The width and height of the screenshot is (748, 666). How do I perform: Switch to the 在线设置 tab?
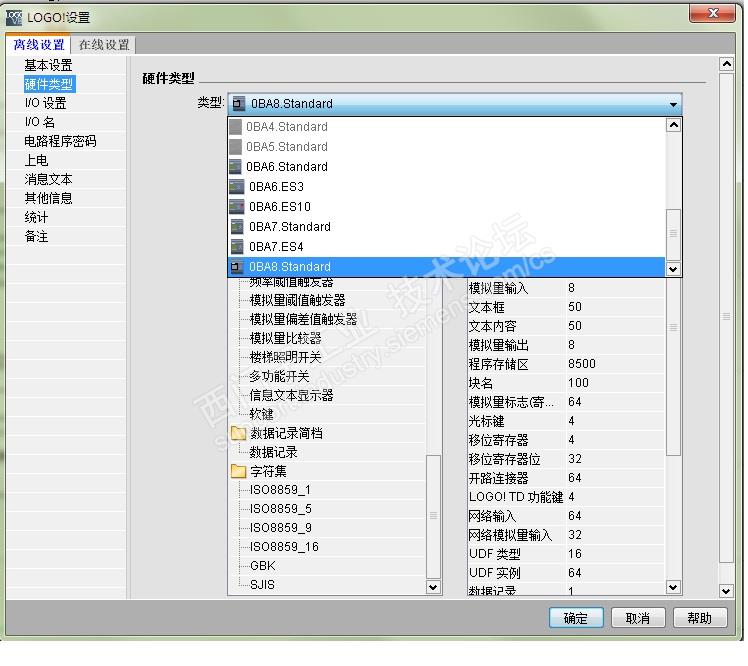click(x=104, y=45)
